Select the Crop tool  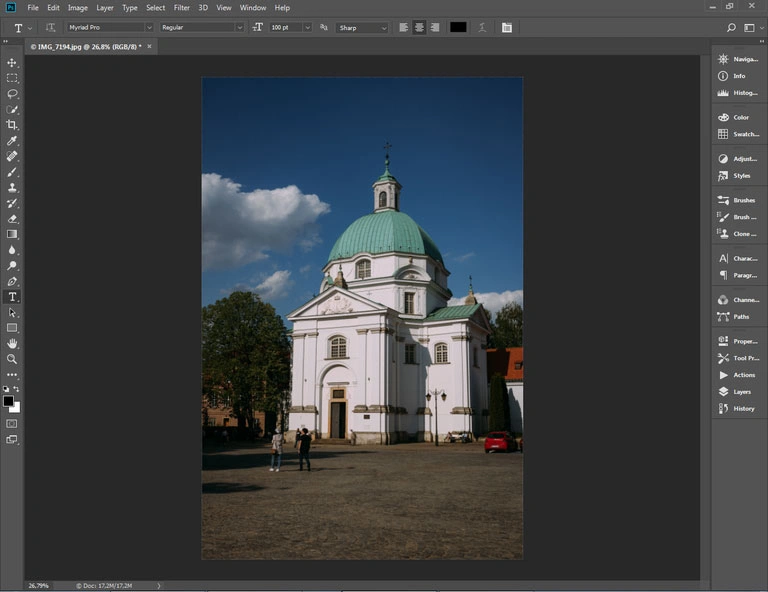12,125
